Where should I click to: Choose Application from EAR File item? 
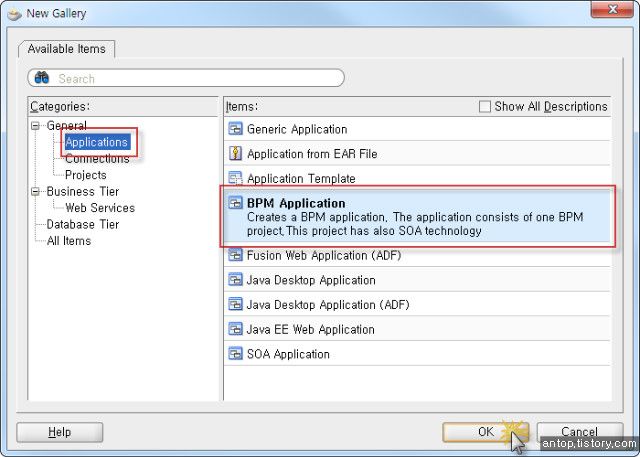(x=418, y=153)
